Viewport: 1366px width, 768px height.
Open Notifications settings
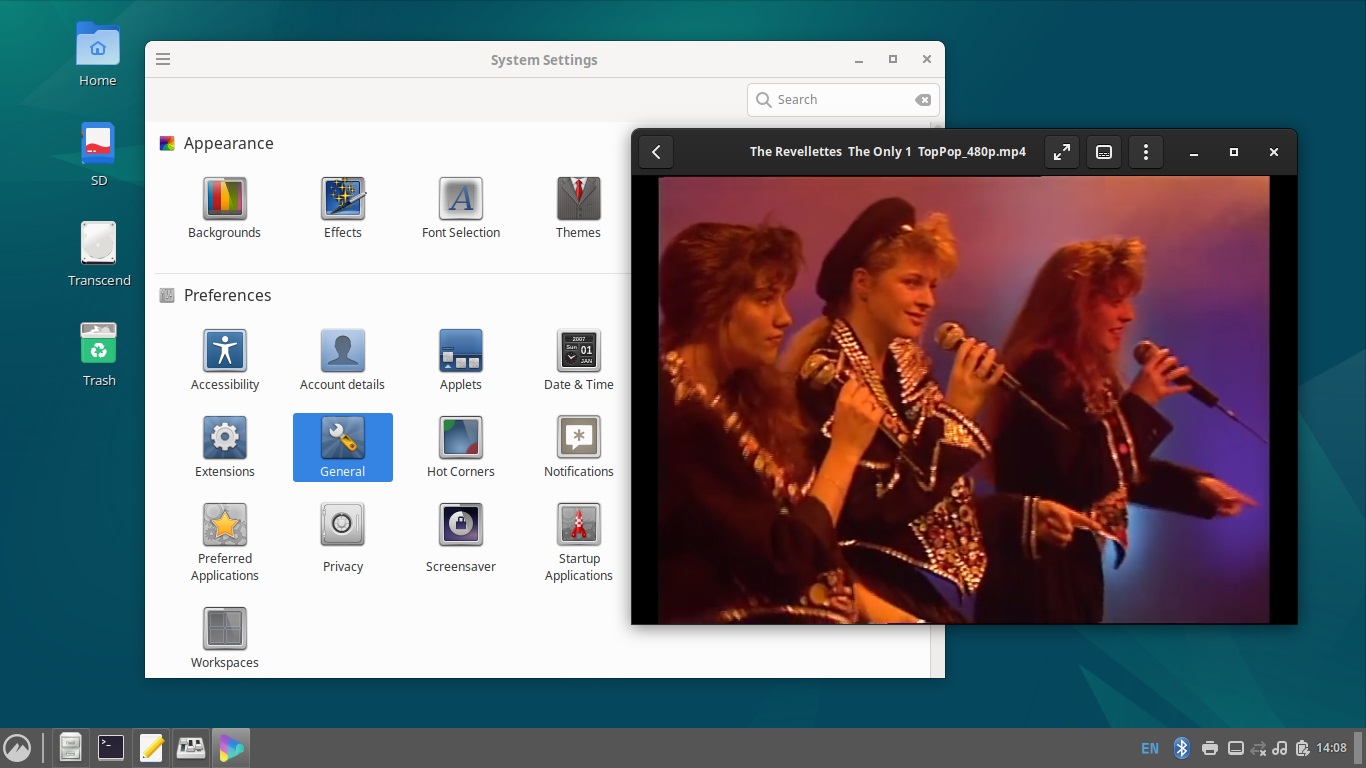[579, 447]
